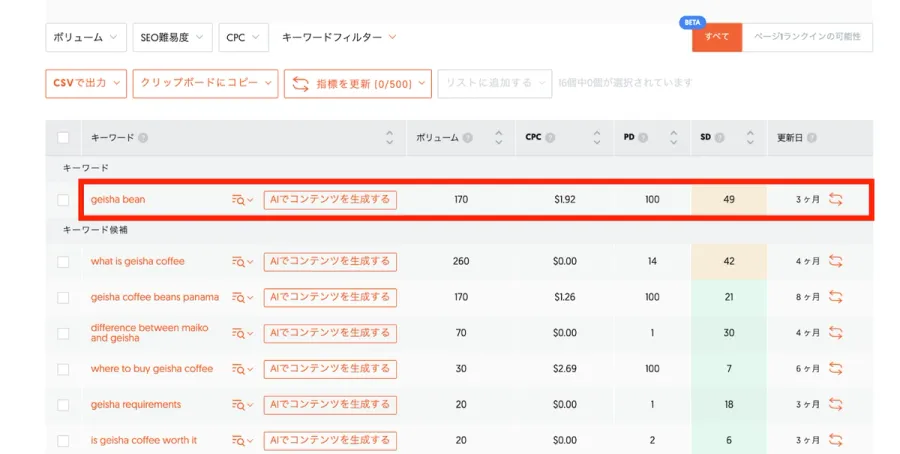Open the CSVで出力 export dropdown

click(86, 83)
